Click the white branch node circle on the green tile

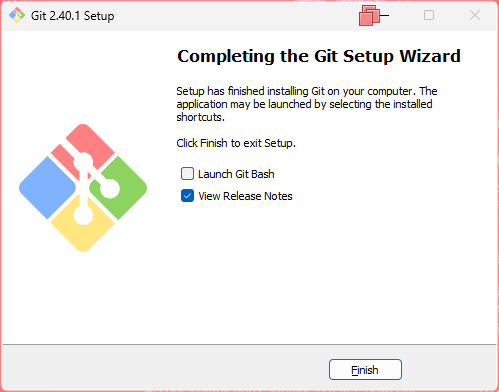click(110, 188)
